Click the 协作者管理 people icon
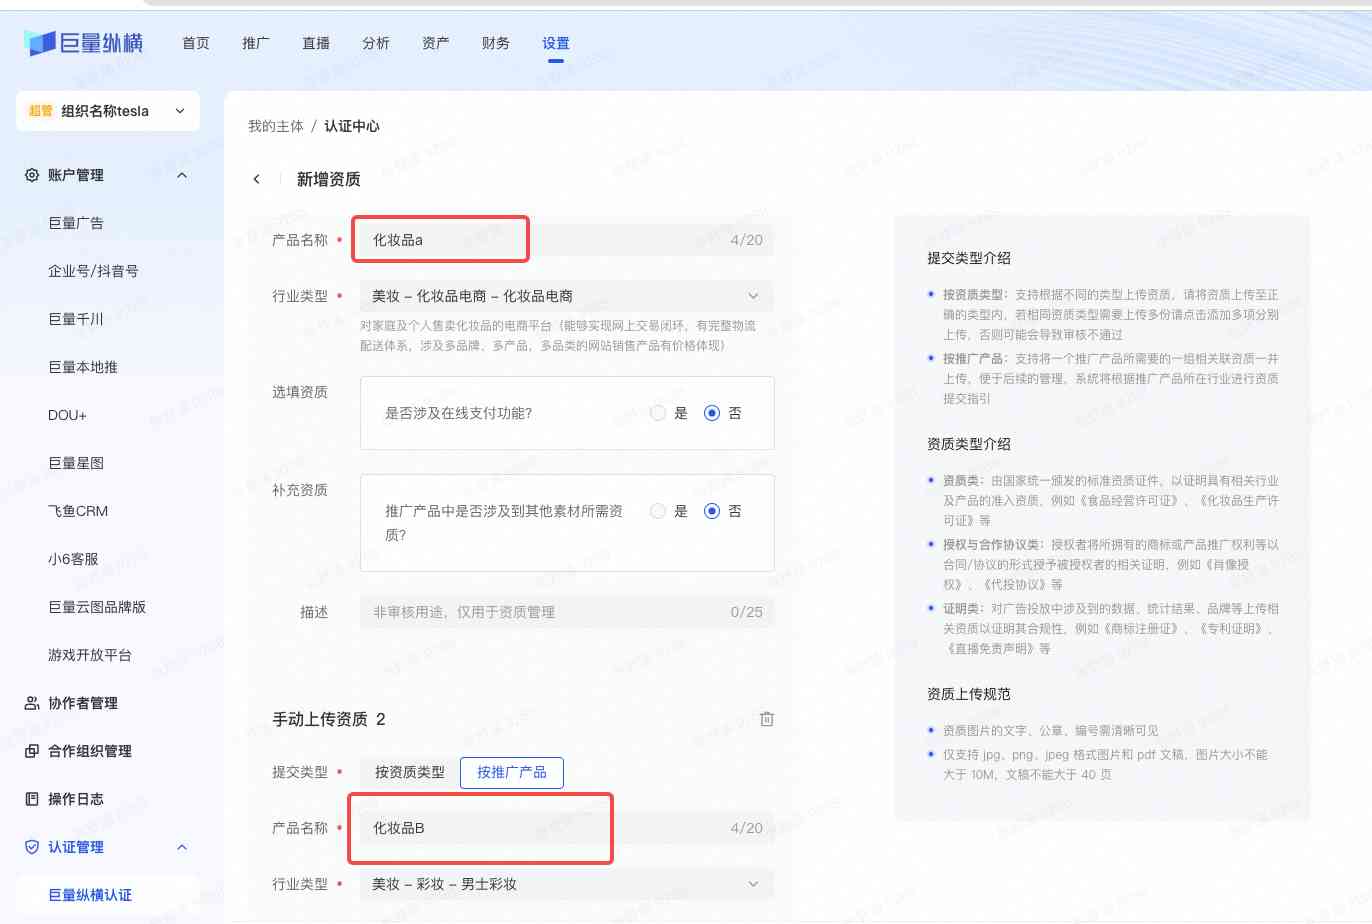Screen dimensions: 1372x924 32,703
